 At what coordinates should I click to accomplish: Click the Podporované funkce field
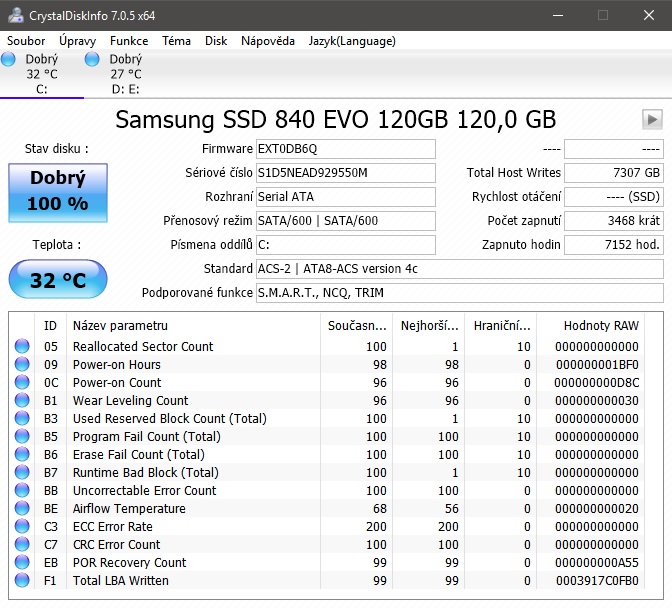point(460,293)
